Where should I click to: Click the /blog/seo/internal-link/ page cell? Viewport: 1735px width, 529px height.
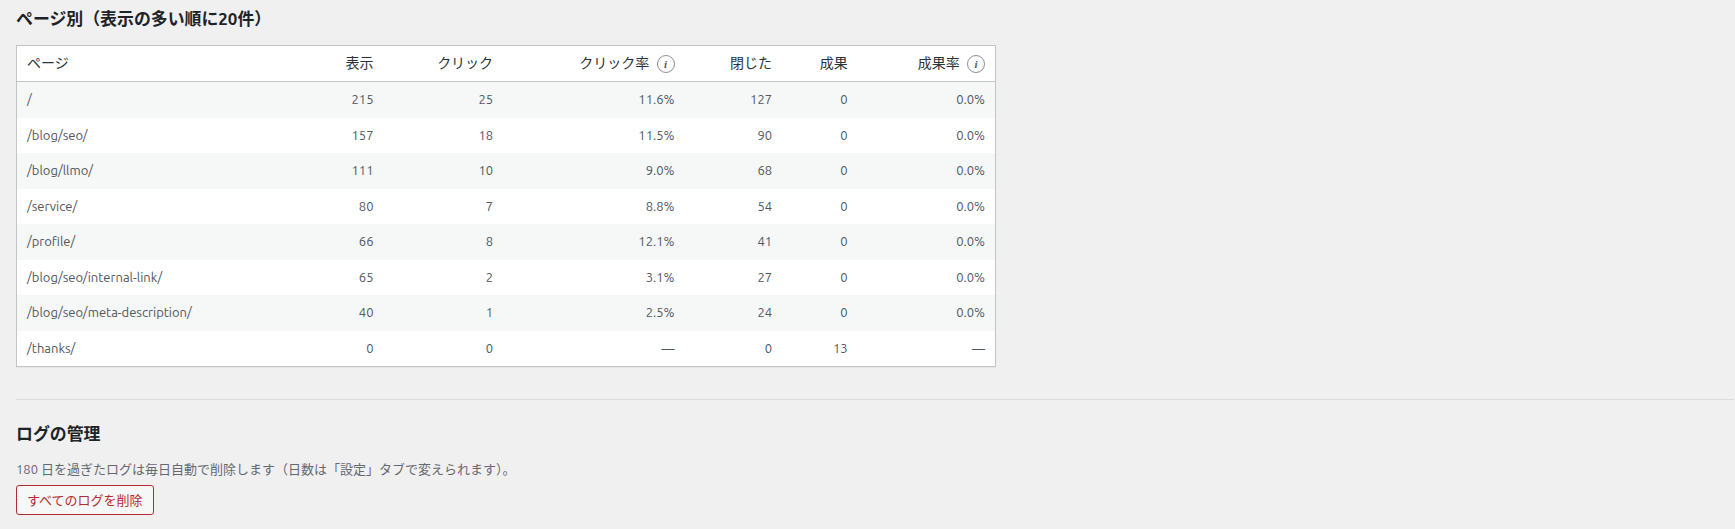tap(95, 277)
